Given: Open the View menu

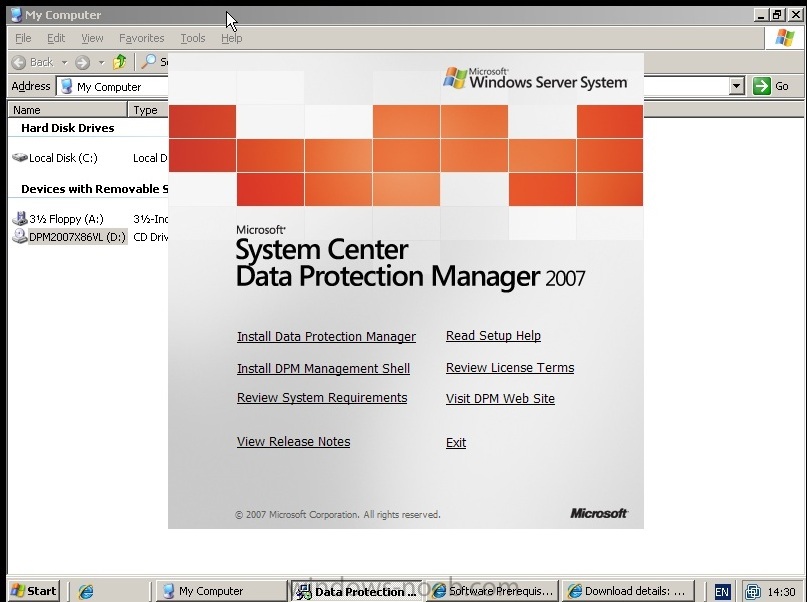Looking at the screenshot, I should point(92,38).
